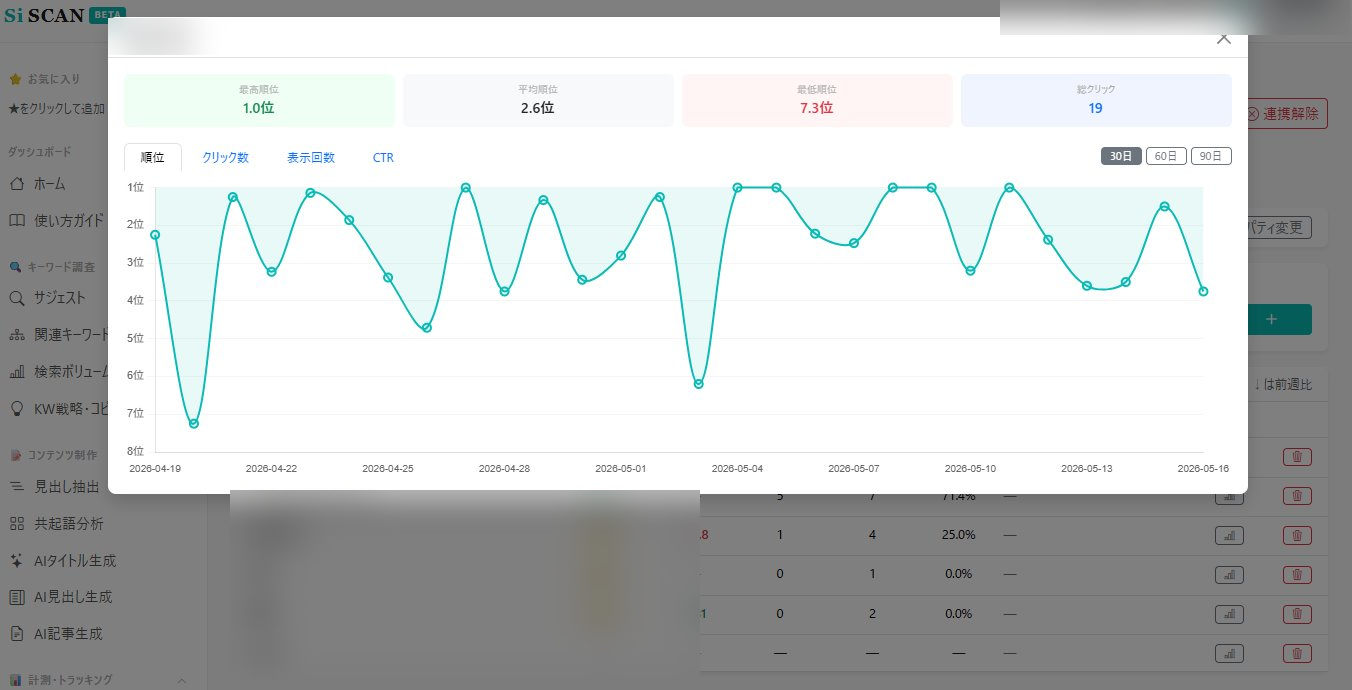Click the 2026-04-22 axis date label
The image size is (1352, 690).
click(271, 468)
